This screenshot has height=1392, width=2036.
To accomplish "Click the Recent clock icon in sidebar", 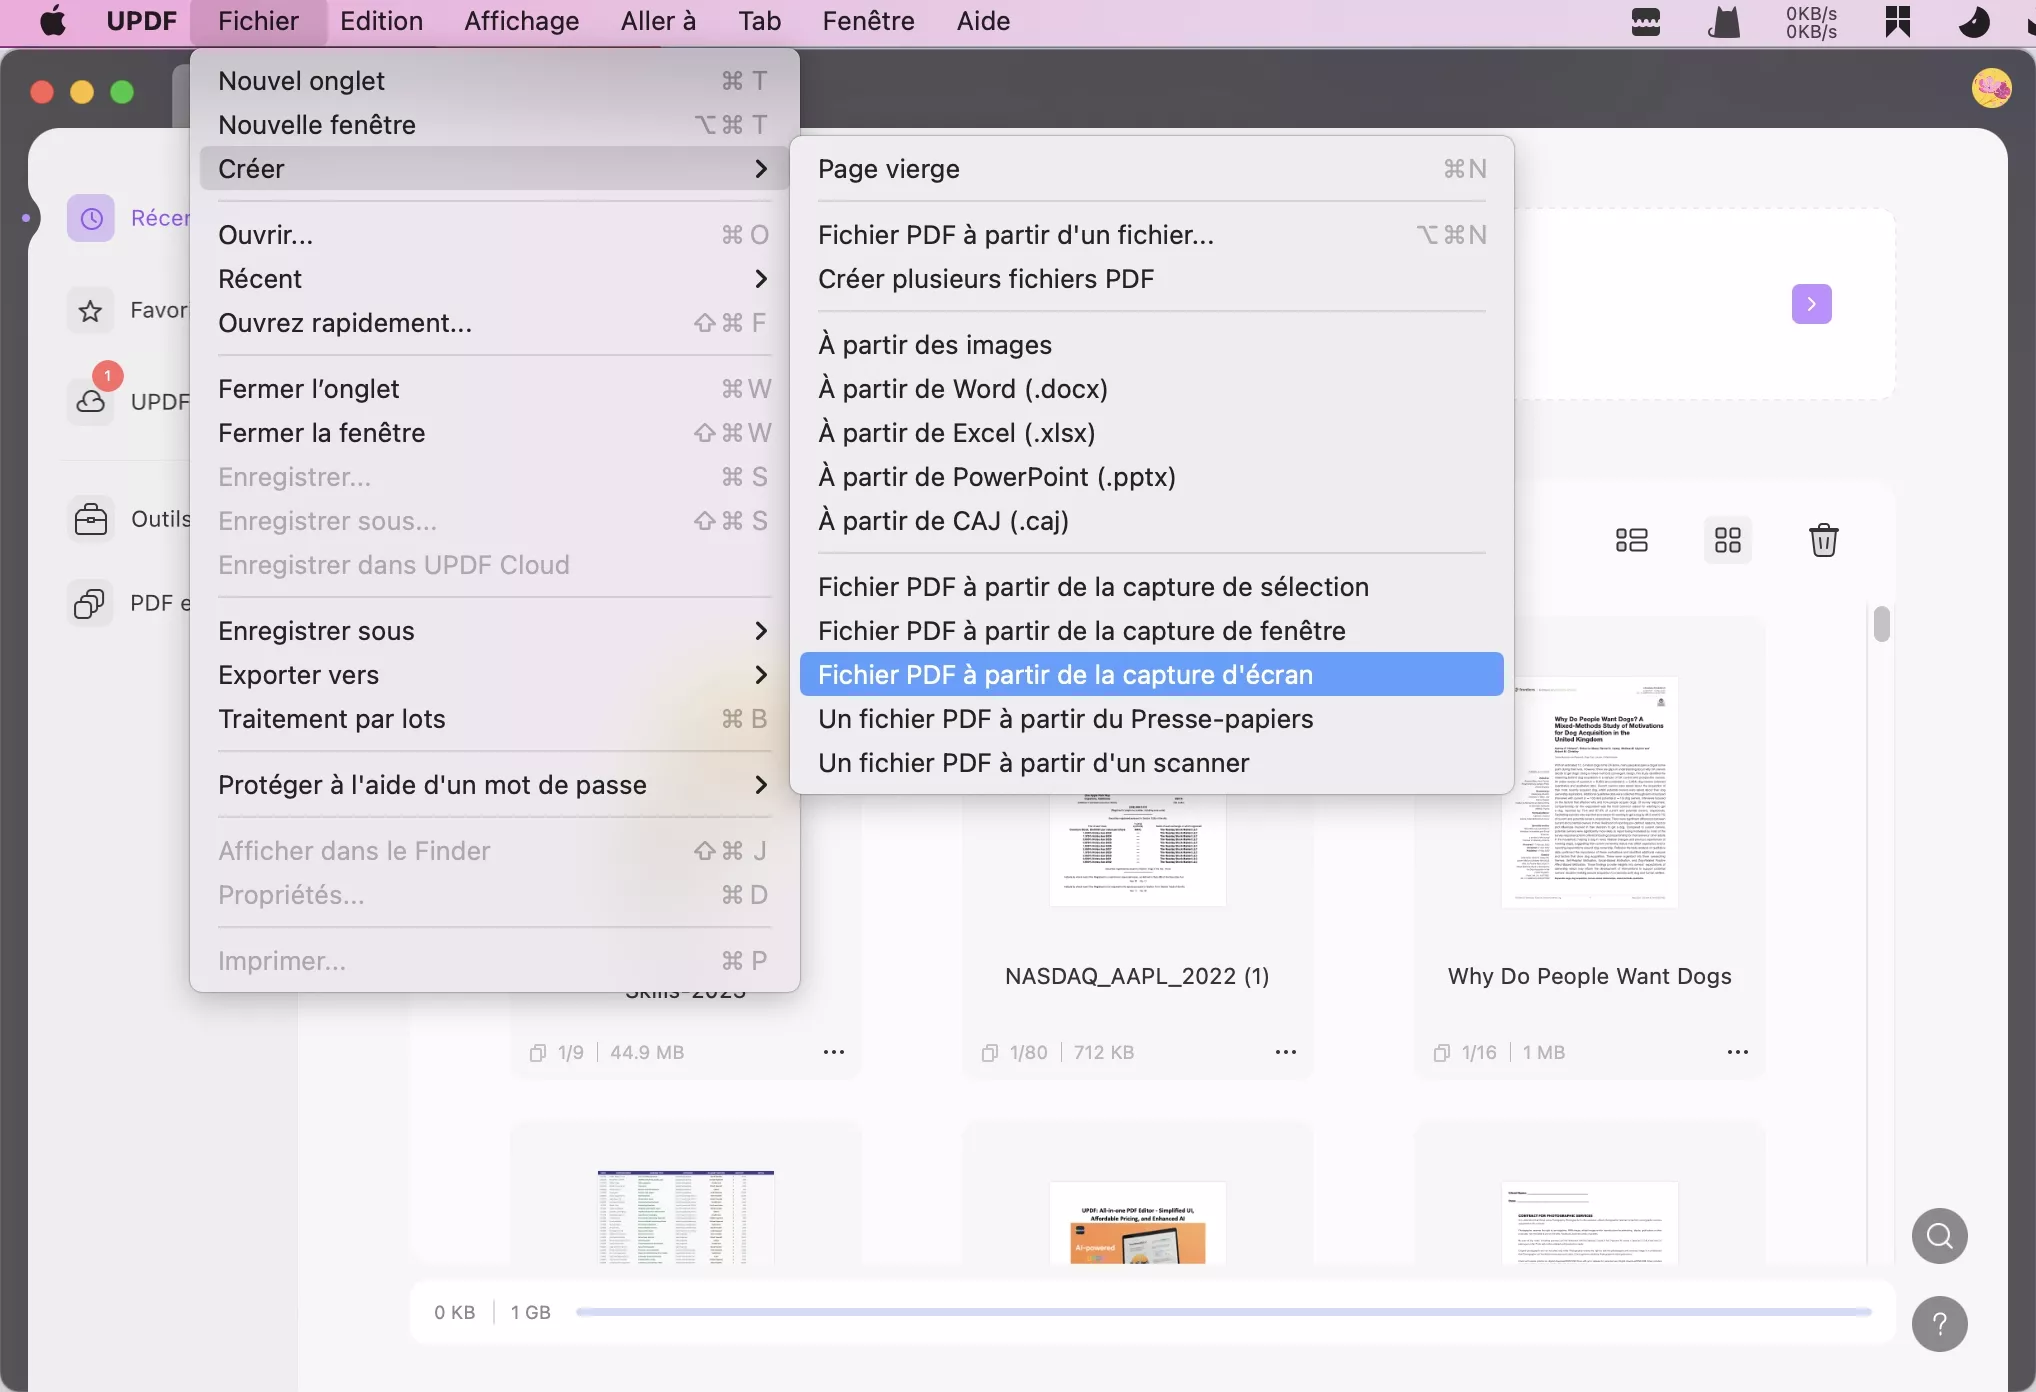I will pos(91,218).
